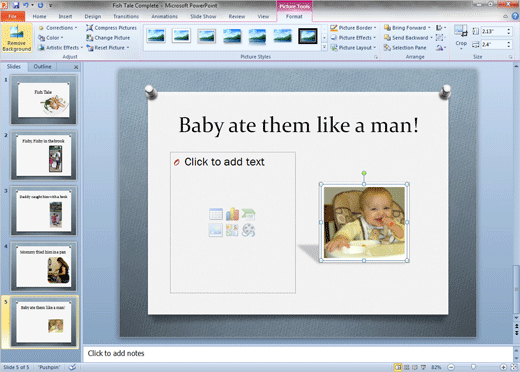Switch to the Review ribbon tab
Viewport: 520px width, 372px height.
point(237,16)
